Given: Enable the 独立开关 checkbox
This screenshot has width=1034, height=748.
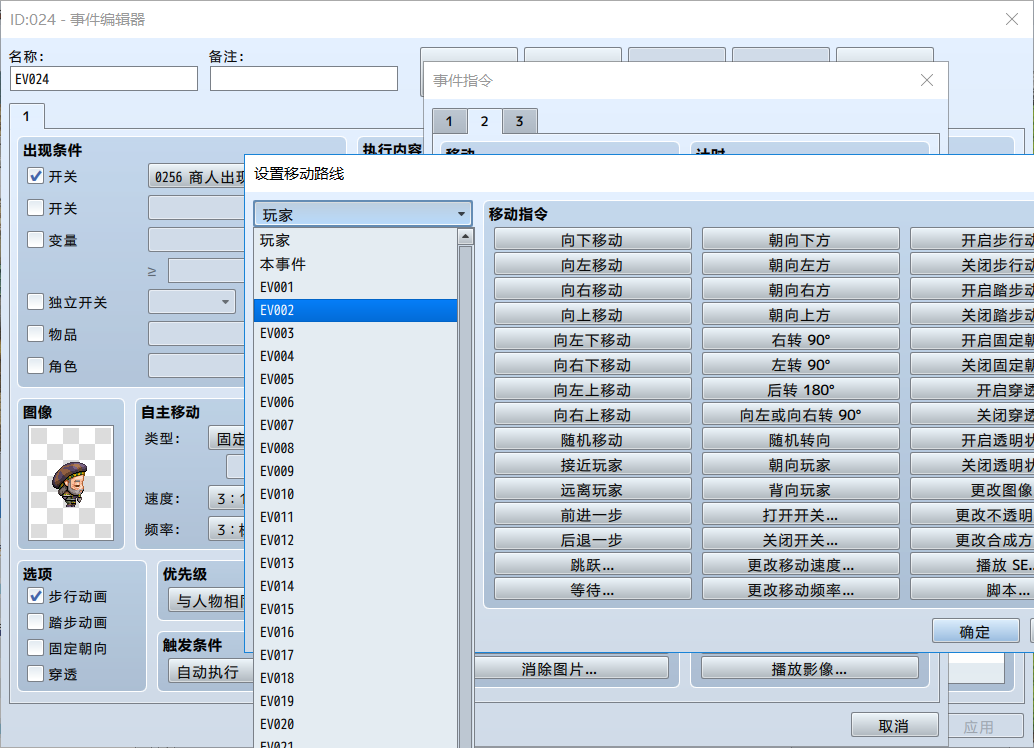Looking at the screenshot, I should click(x=36, y=302).
